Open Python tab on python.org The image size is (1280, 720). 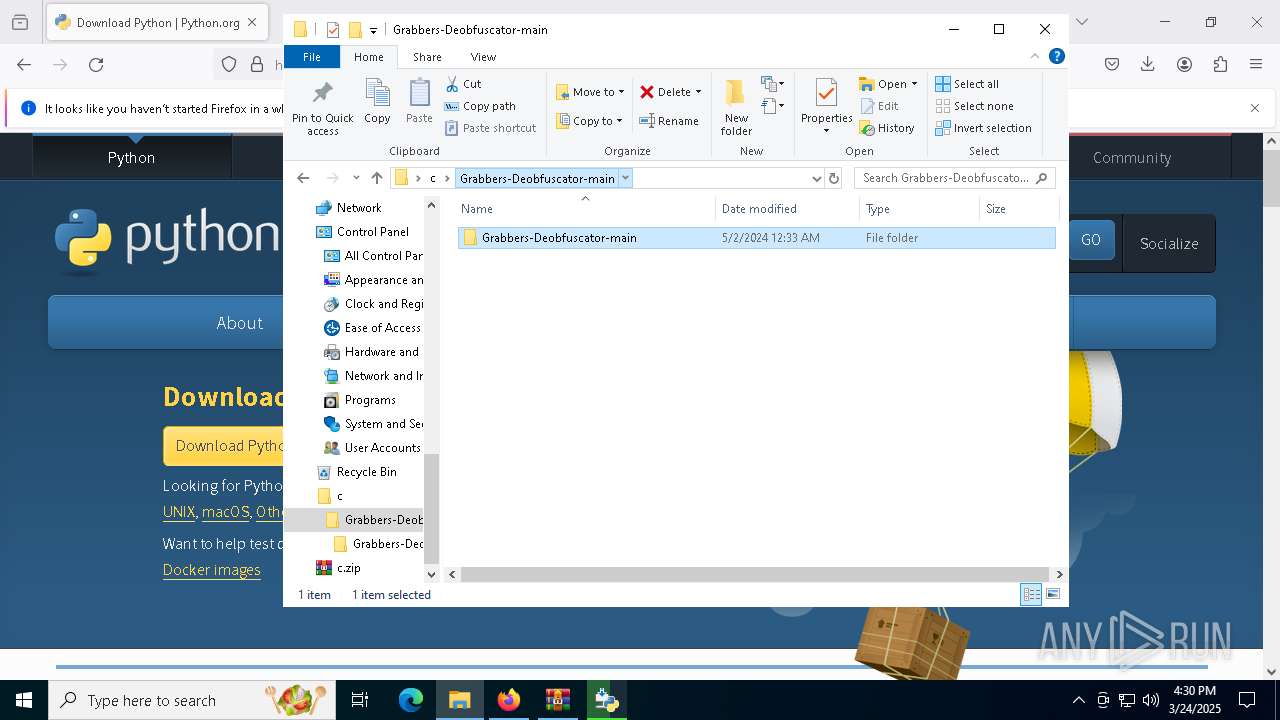(x=131, y=157)
